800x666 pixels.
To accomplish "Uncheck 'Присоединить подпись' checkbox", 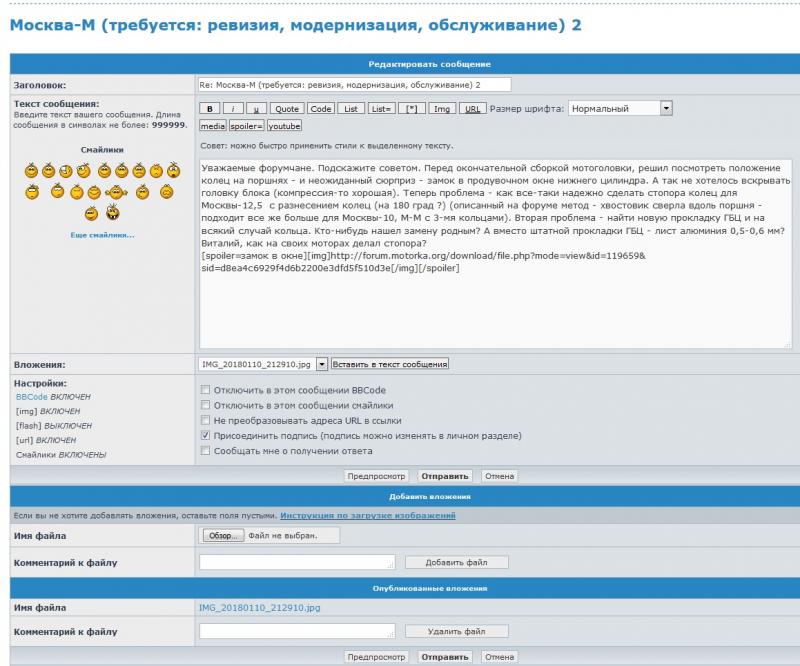I will pos(206,436).
